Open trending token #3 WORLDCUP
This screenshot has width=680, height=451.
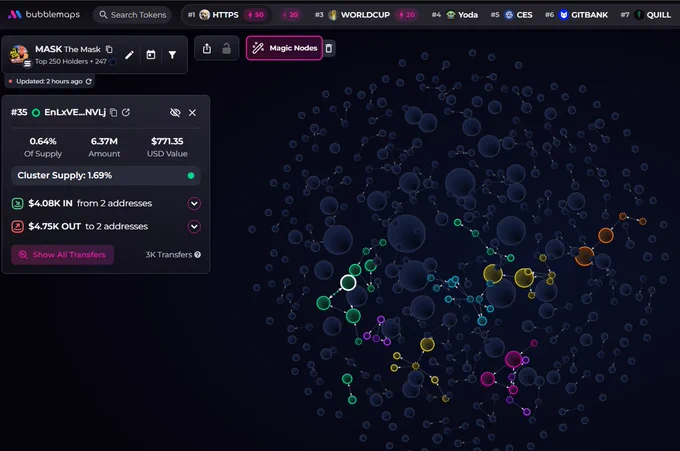pyautogui.click(x=365, y=15)
